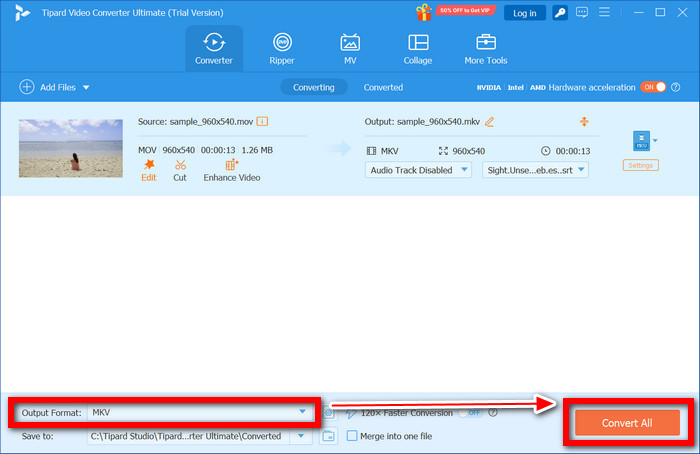Click the source file size 1.26 MB
The width and height of the screenshot is (700, 454).
257,150
